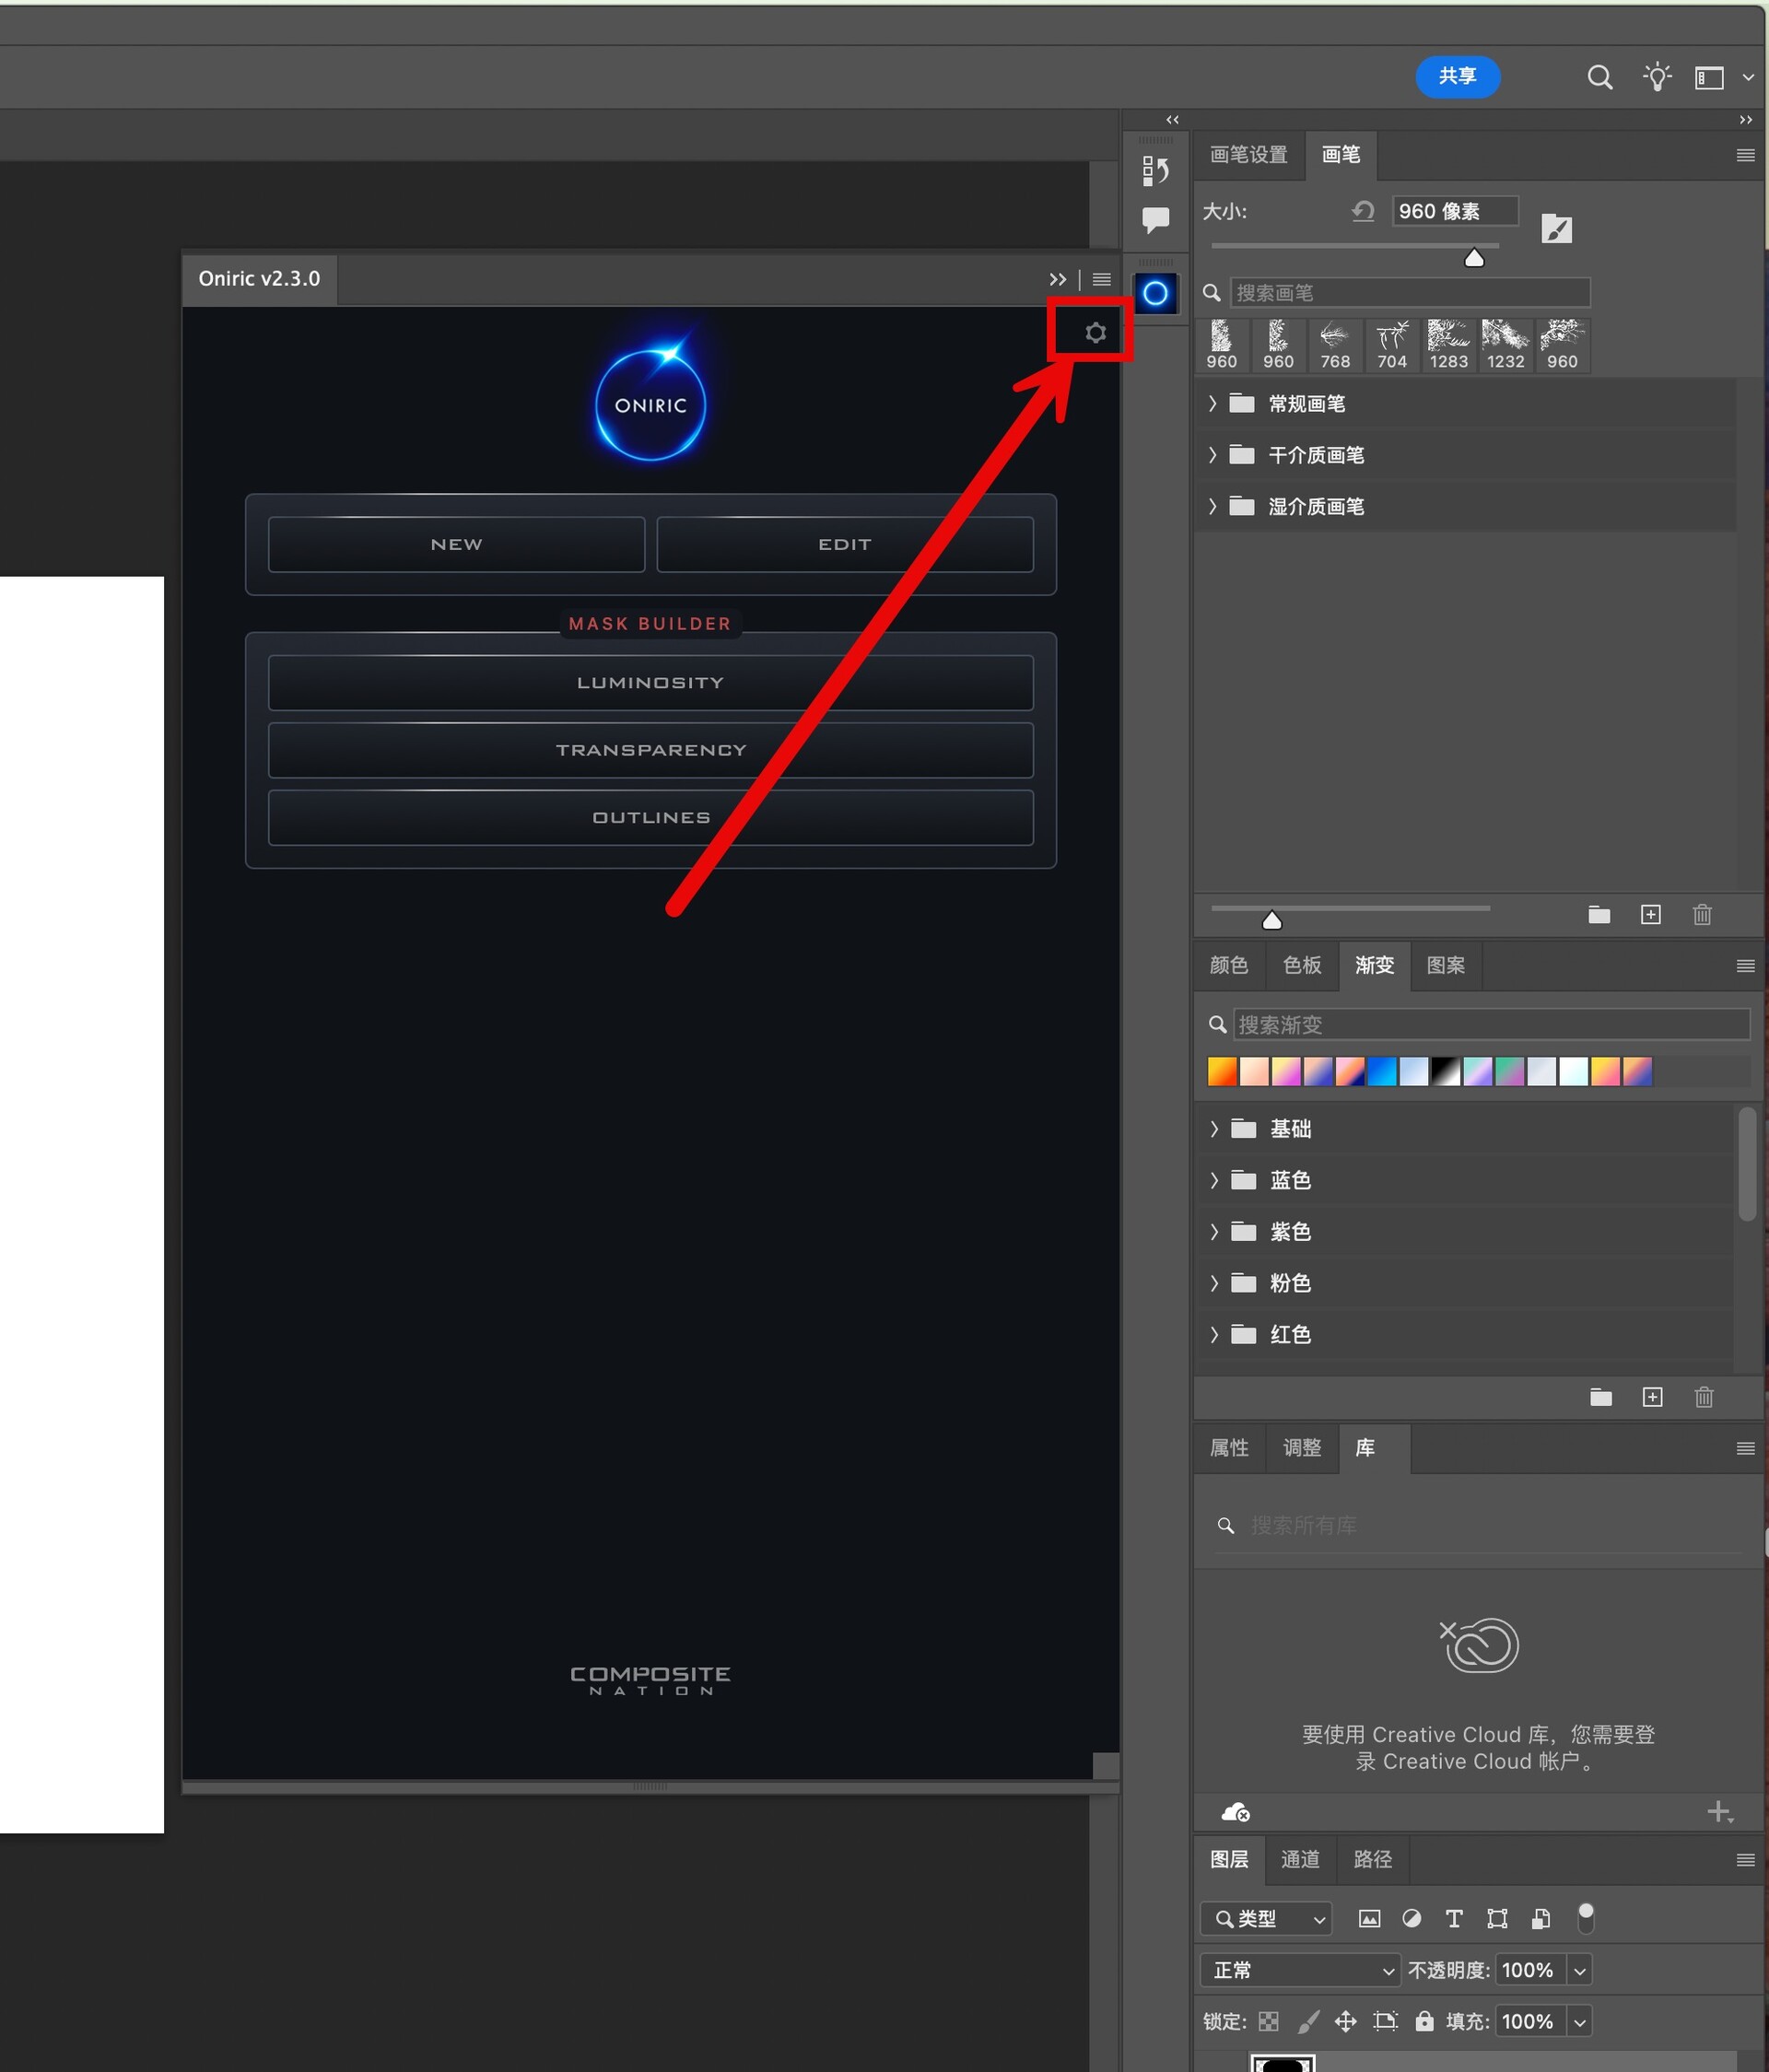1769x2072 pixels.
Task: Open the 填充 fill dropdown arrow
Action: tap(1580, 2021)
